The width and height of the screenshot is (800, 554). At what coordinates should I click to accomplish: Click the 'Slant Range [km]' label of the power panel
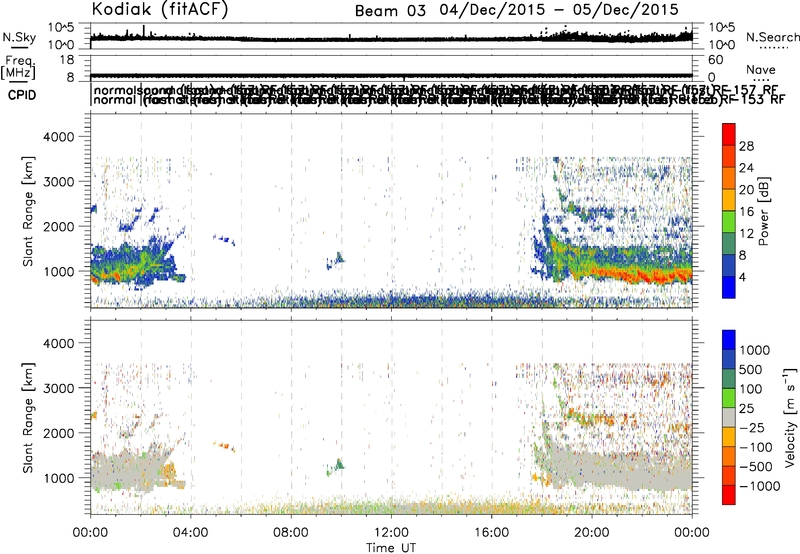coord(28,211)
